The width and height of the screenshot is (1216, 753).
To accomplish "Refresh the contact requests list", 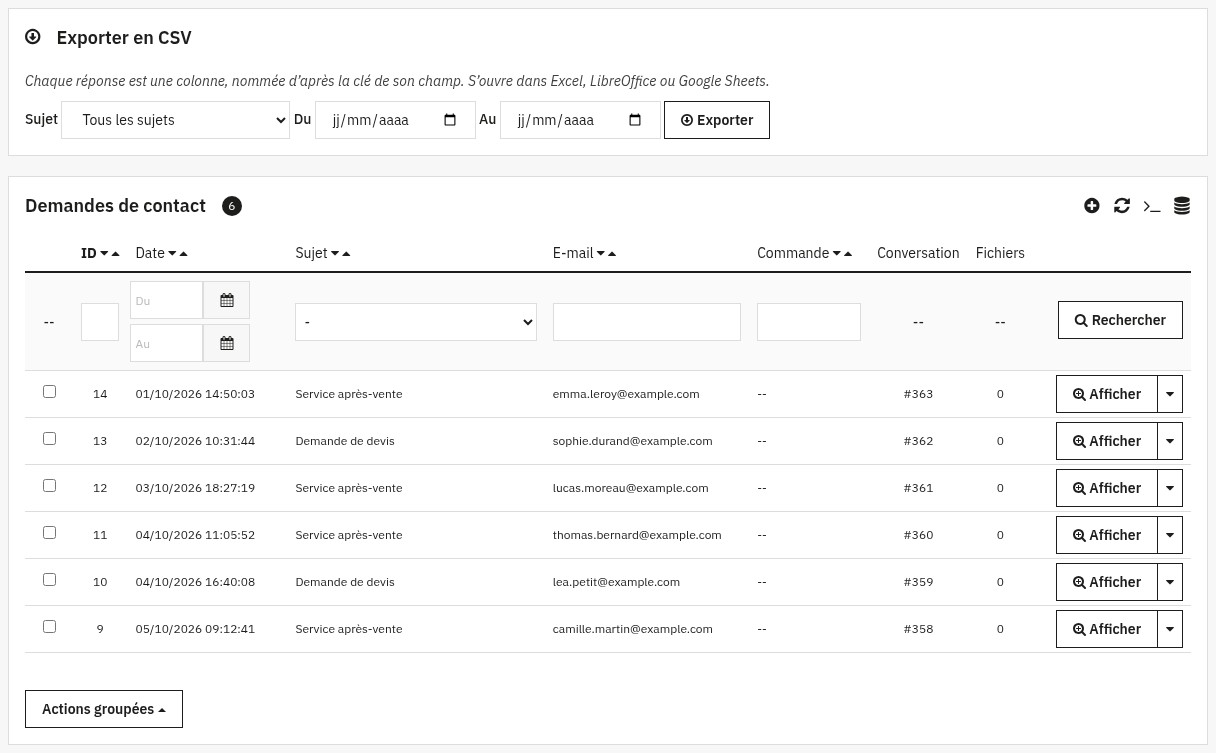I will pyautogui.click(x=1122, y=205).
